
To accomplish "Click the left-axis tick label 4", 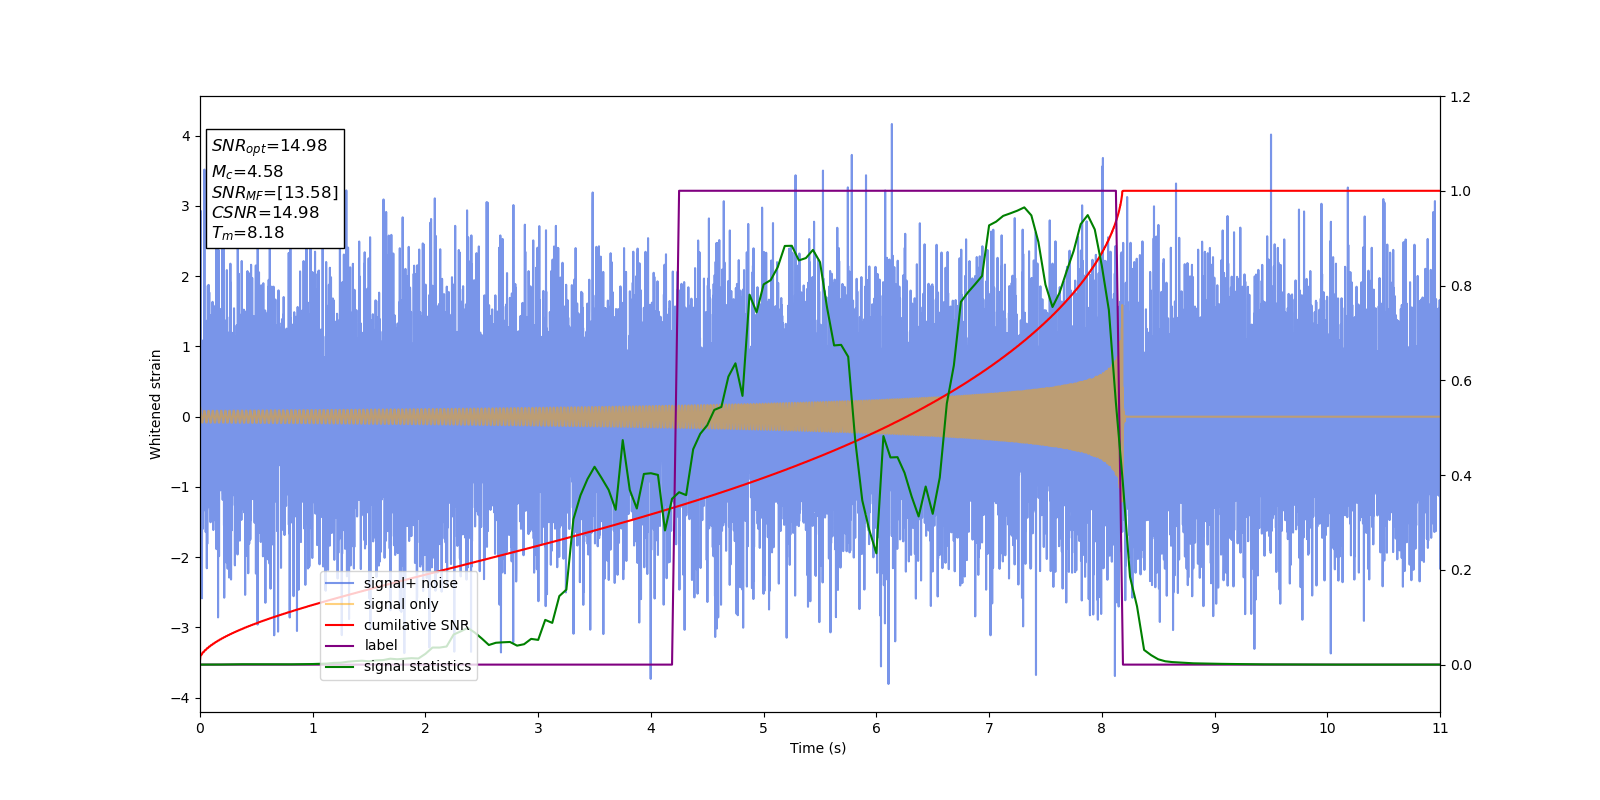I will (186, 136).
